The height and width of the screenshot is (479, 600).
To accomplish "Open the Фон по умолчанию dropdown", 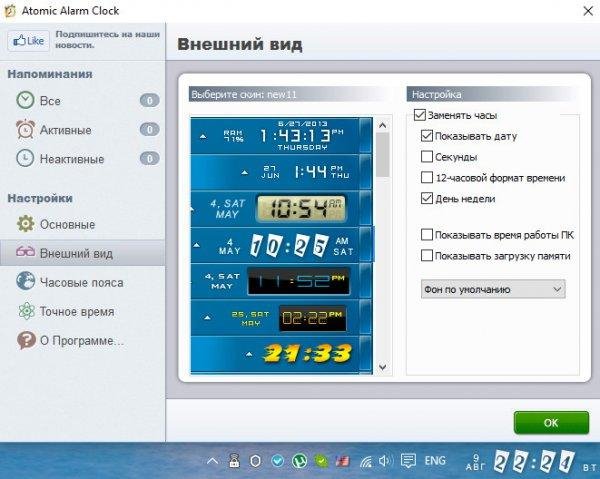I will [x=493, y=289].
